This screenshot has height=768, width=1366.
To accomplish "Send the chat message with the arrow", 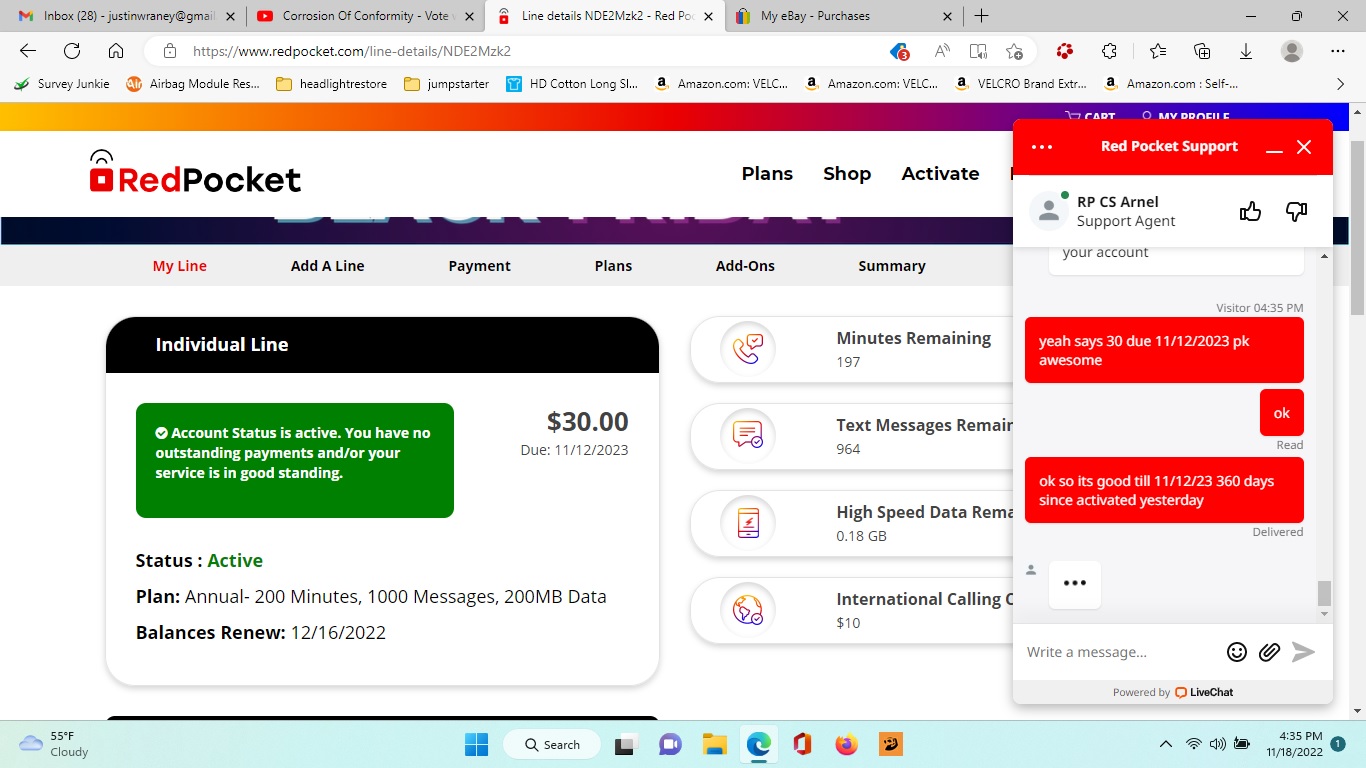I will tap(1303, 652).
